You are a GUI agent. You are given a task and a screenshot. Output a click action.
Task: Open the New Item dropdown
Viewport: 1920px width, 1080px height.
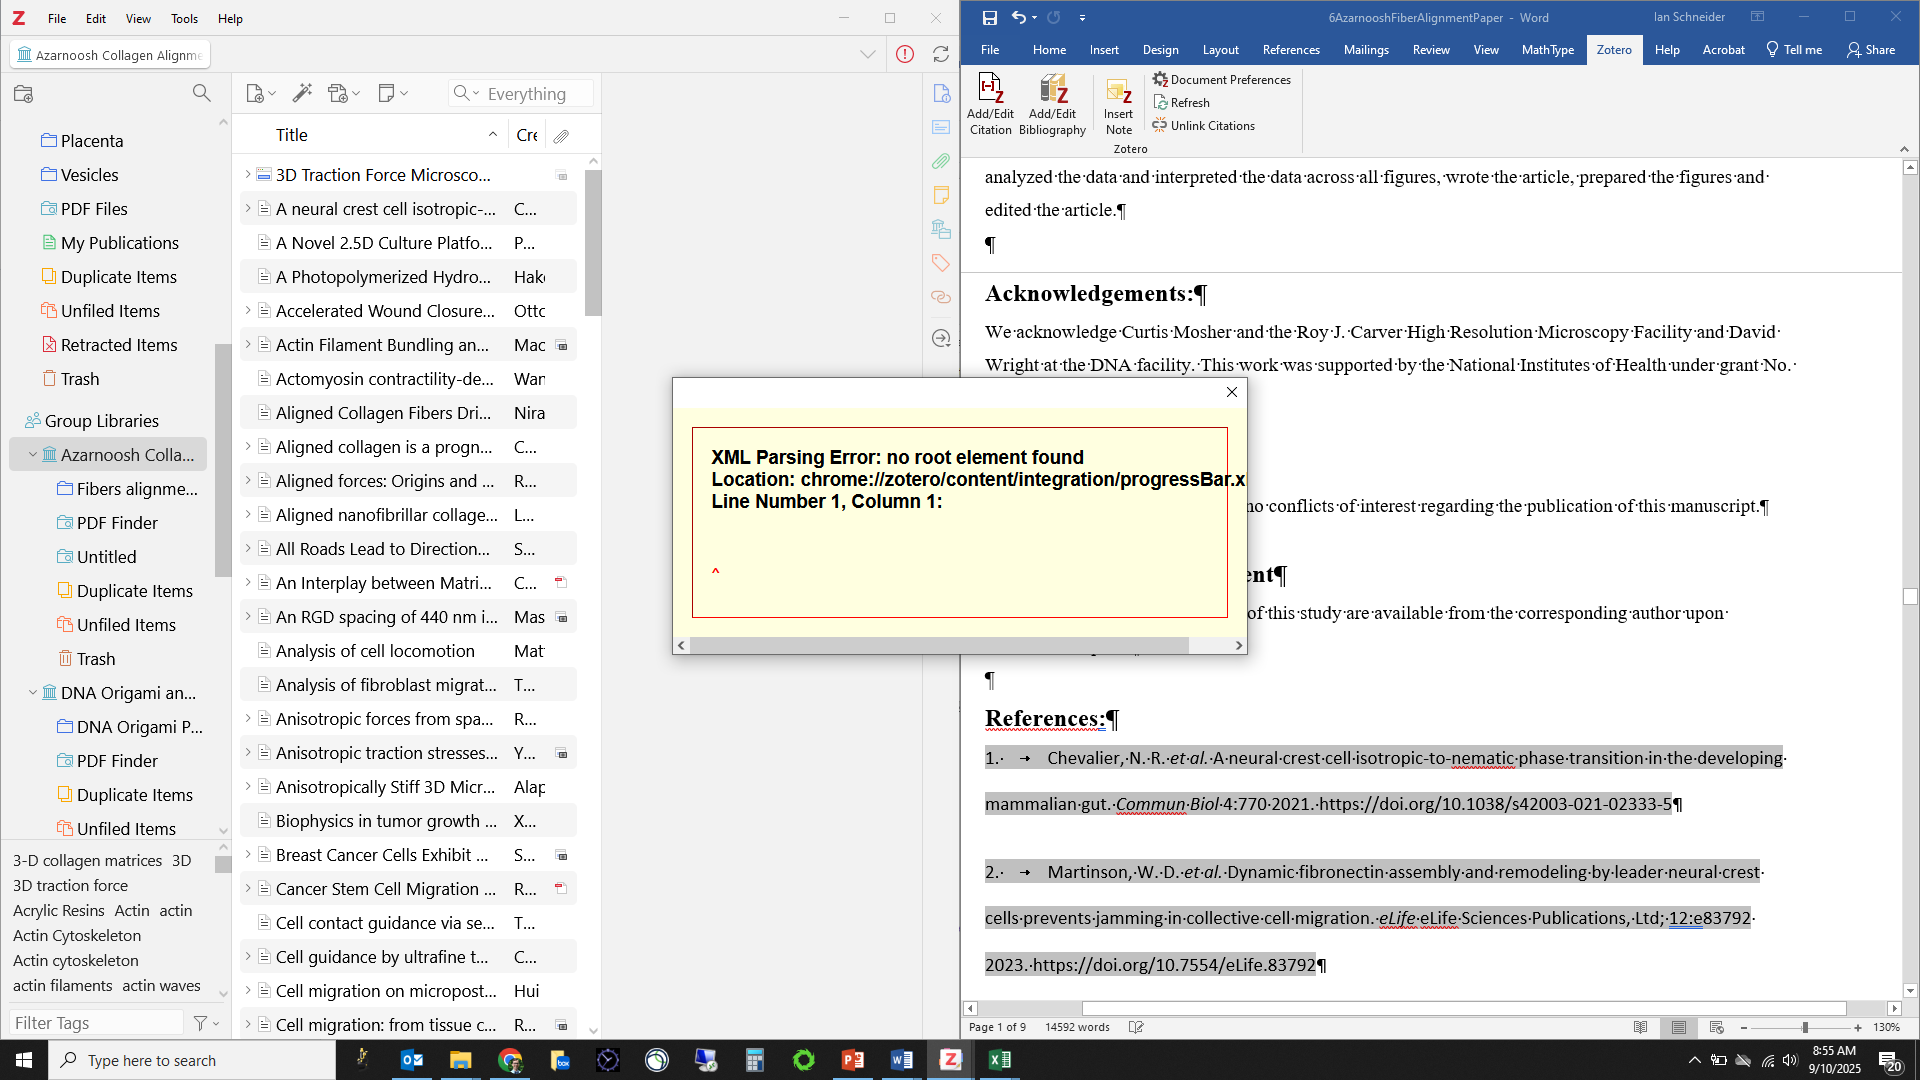[260, 93]
